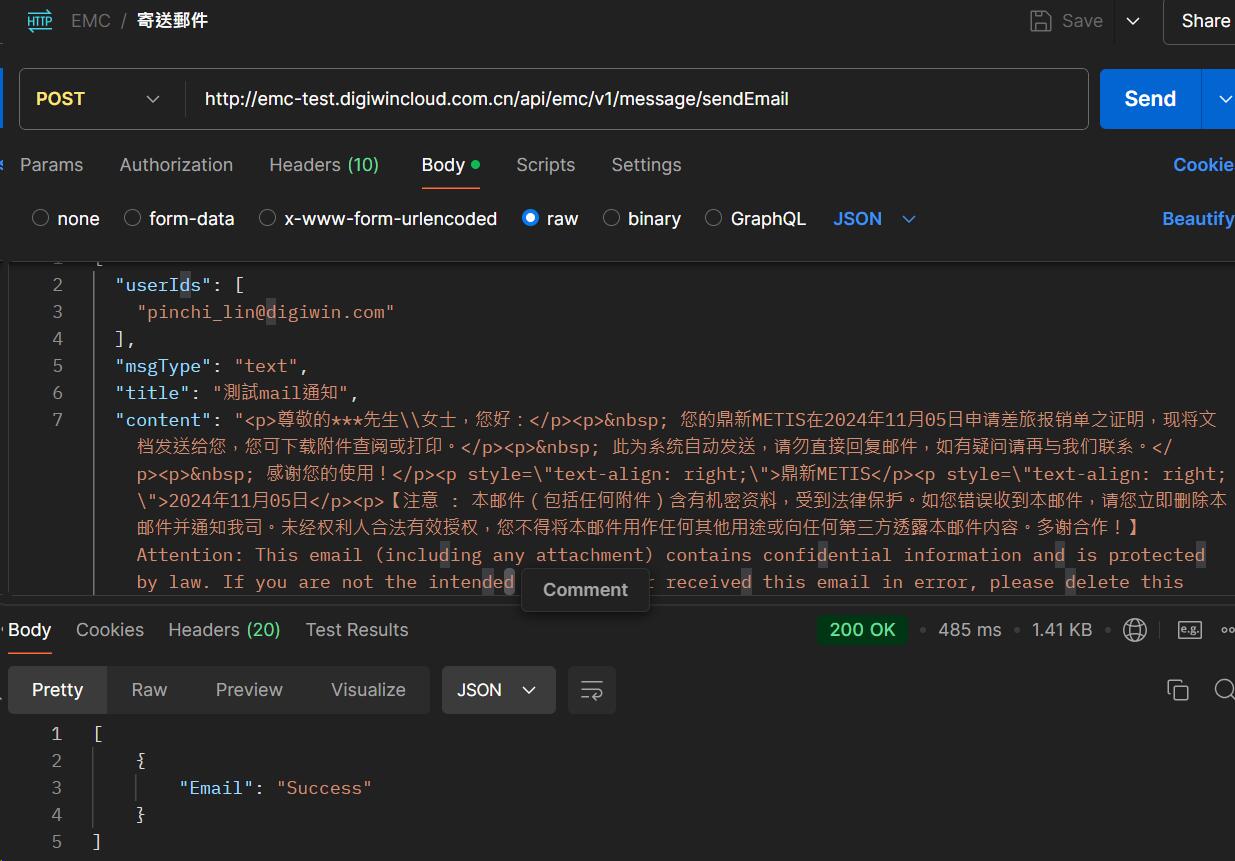Open the request Settings tab
The width and height of the screenshot is (1235, 861).
tap(646, 165)
